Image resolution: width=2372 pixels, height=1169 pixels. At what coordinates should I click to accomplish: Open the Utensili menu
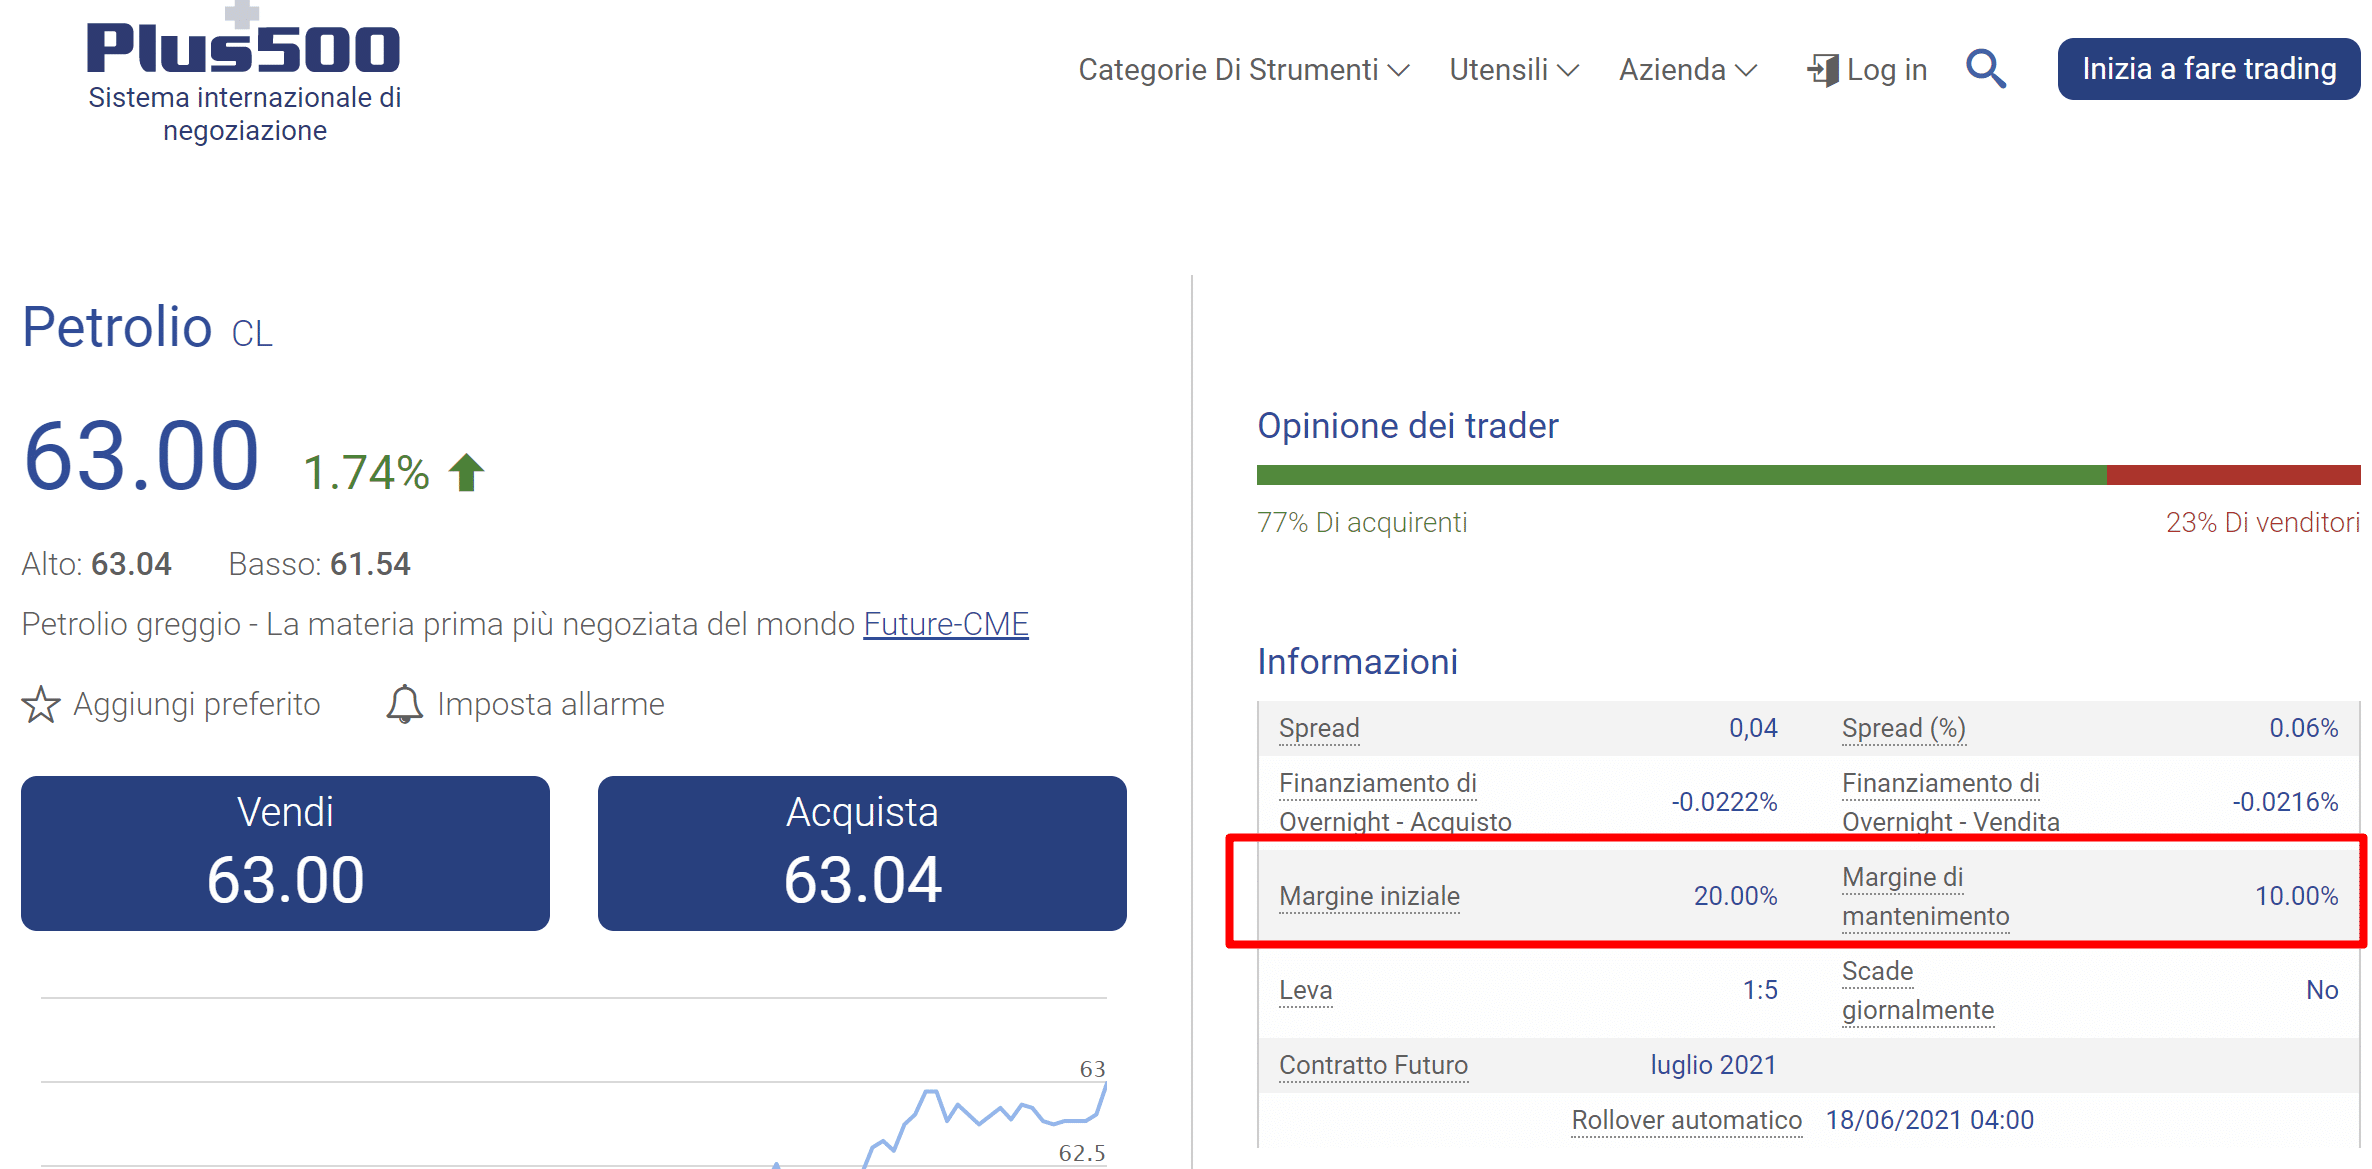(x=1514, y=69)
